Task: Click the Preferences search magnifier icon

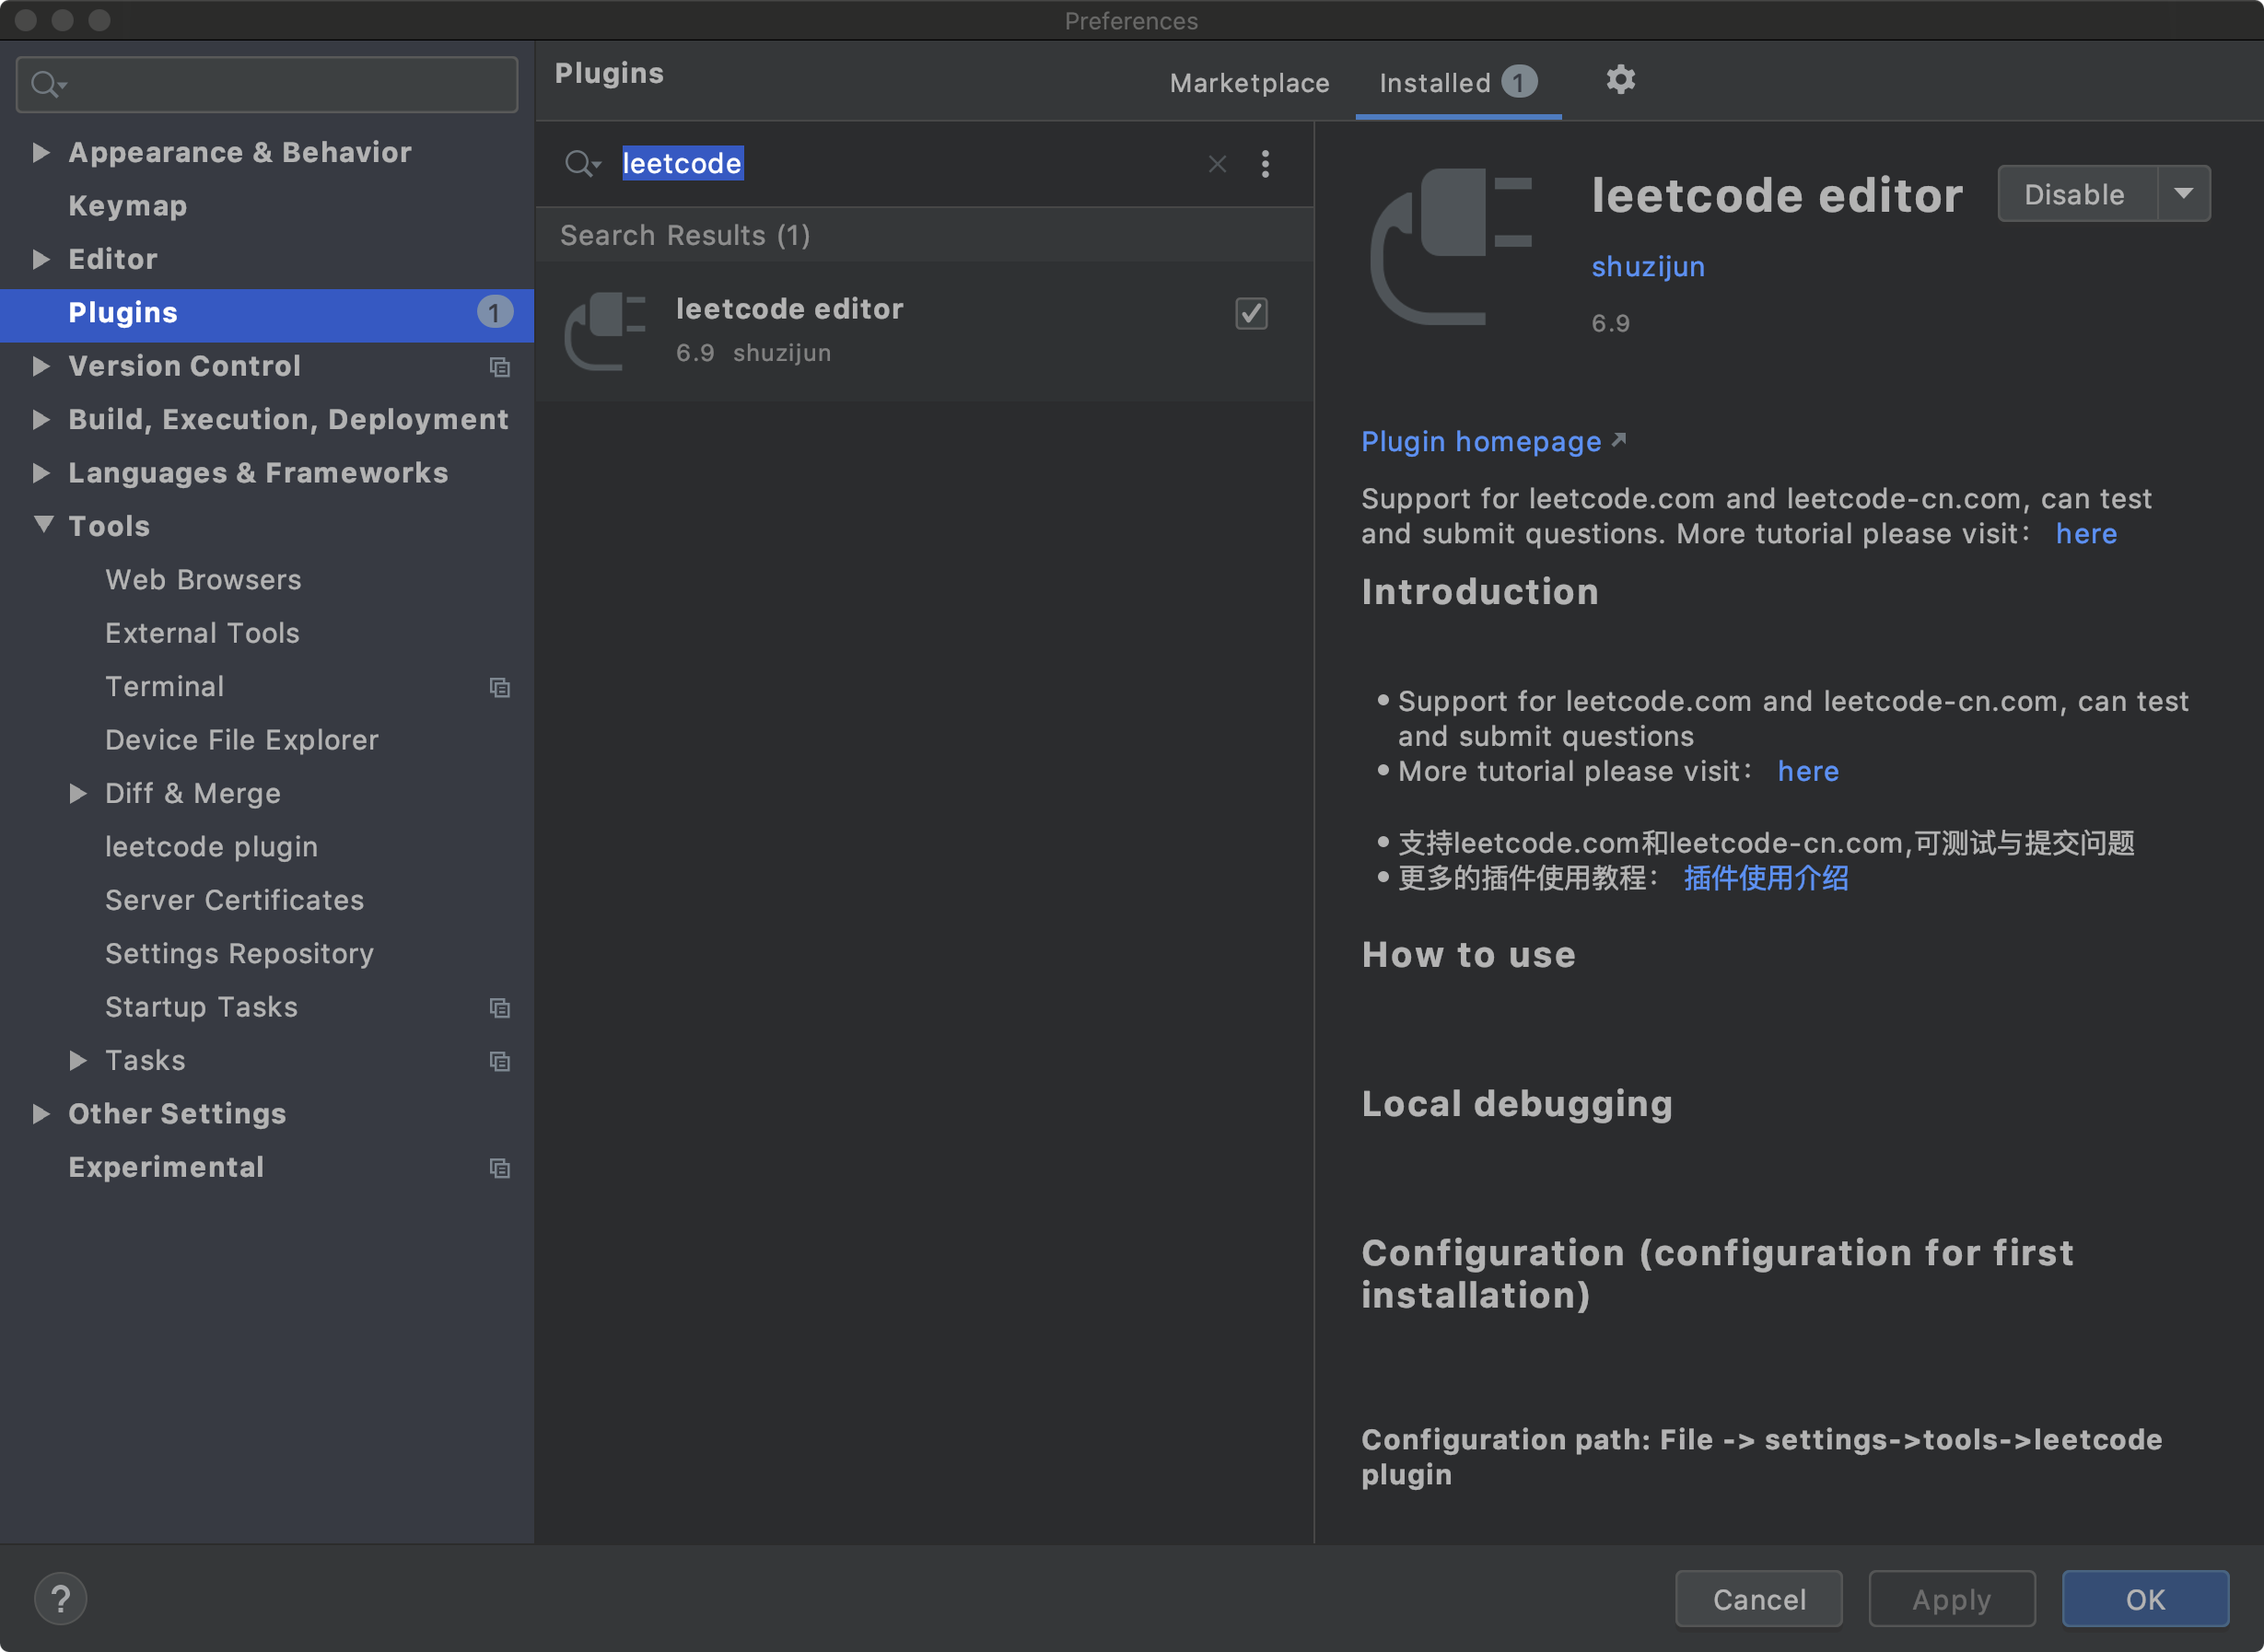Action: click(47, 84)
